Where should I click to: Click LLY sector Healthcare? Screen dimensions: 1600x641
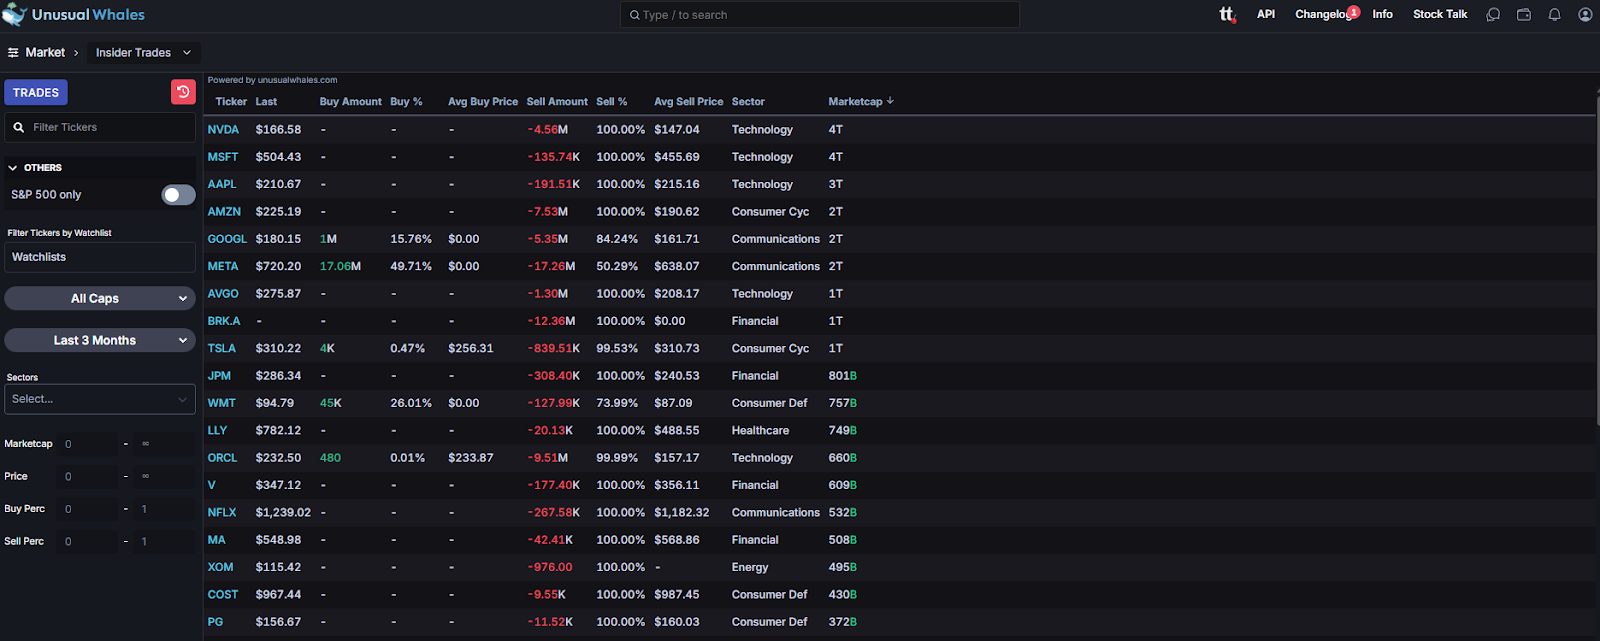[x=760, y=430]
